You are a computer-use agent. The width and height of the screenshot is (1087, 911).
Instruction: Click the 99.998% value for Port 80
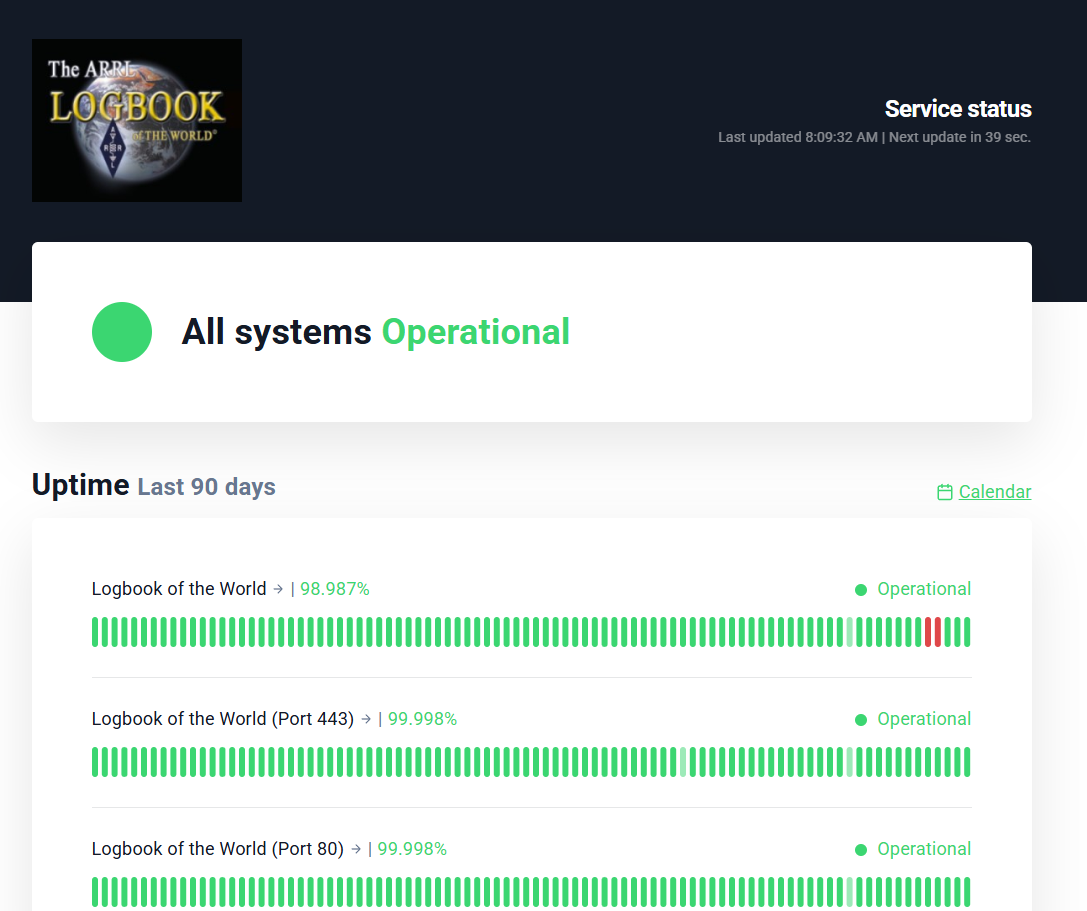[412, 849]
